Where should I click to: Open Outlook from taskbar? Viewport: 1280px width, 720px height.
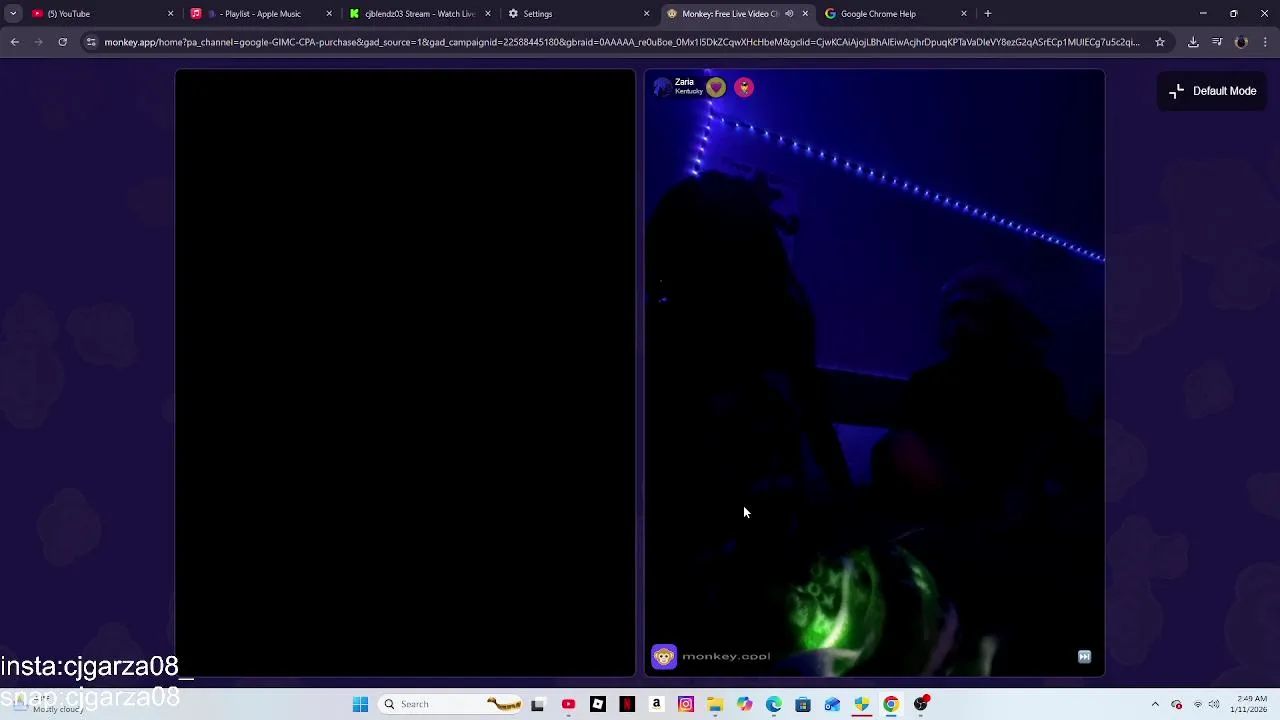pyautogui.click(x=832, y=704)
